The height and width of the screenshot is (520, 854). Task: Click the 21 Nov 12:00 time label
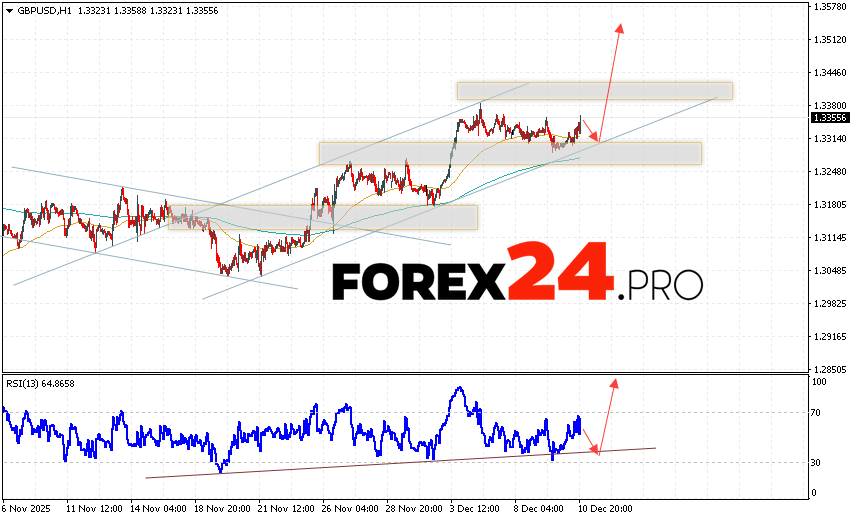point(286,509)
